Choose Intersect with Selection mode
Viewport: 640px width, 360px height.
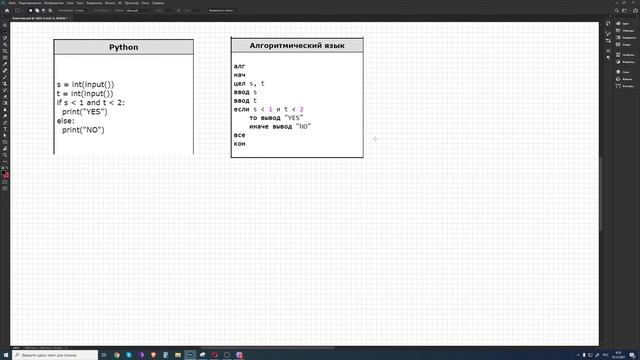(x=50, y=11)
